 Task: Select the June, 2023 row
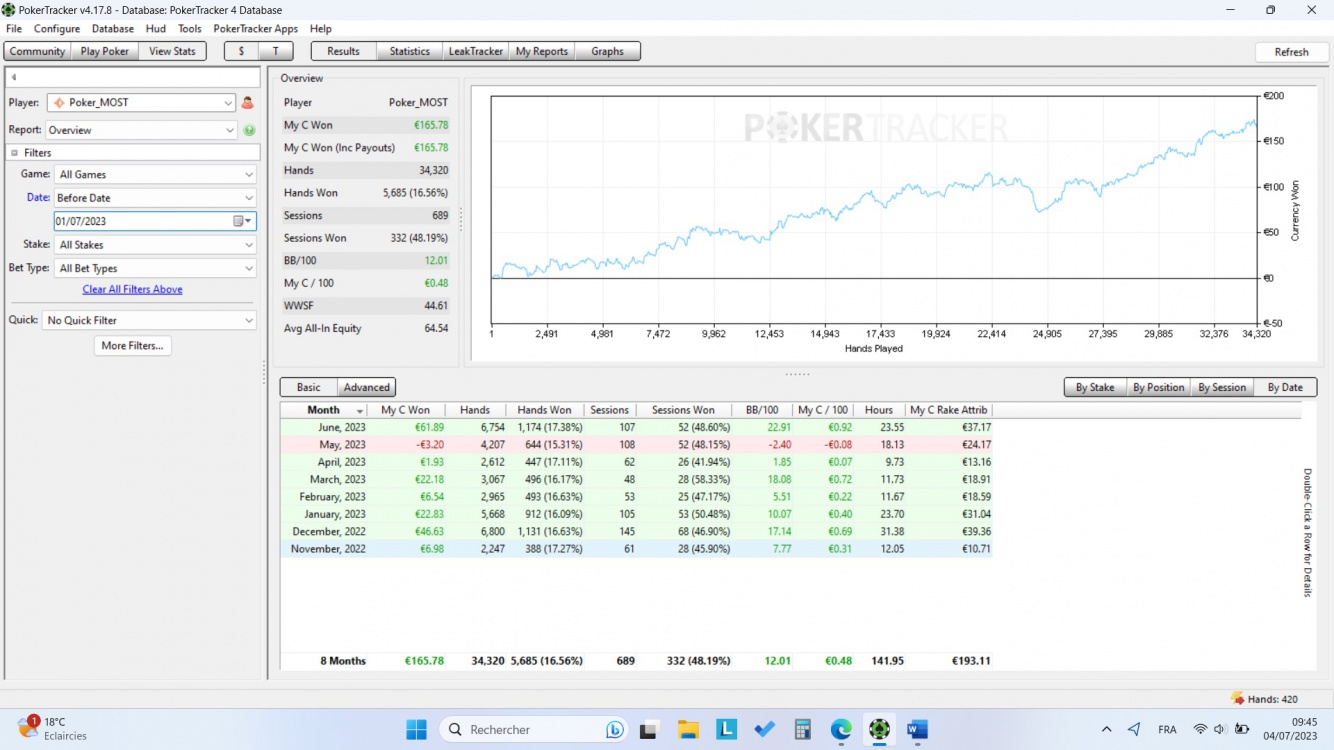636,427
